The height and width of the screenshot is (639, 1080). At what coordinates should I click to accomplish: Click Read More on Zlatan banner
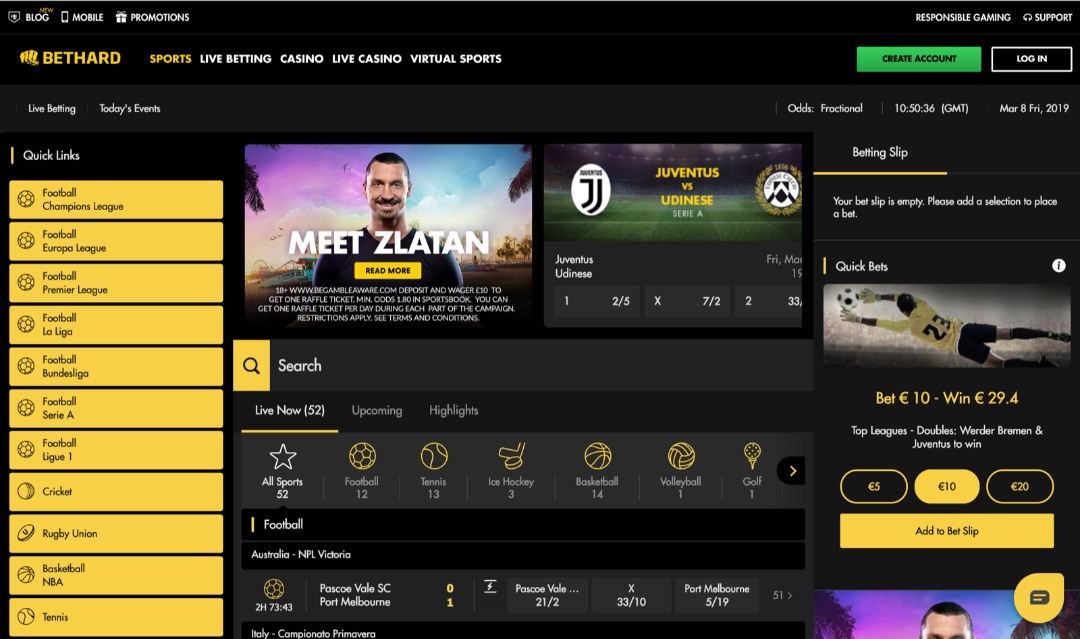[x=388, y=271]
